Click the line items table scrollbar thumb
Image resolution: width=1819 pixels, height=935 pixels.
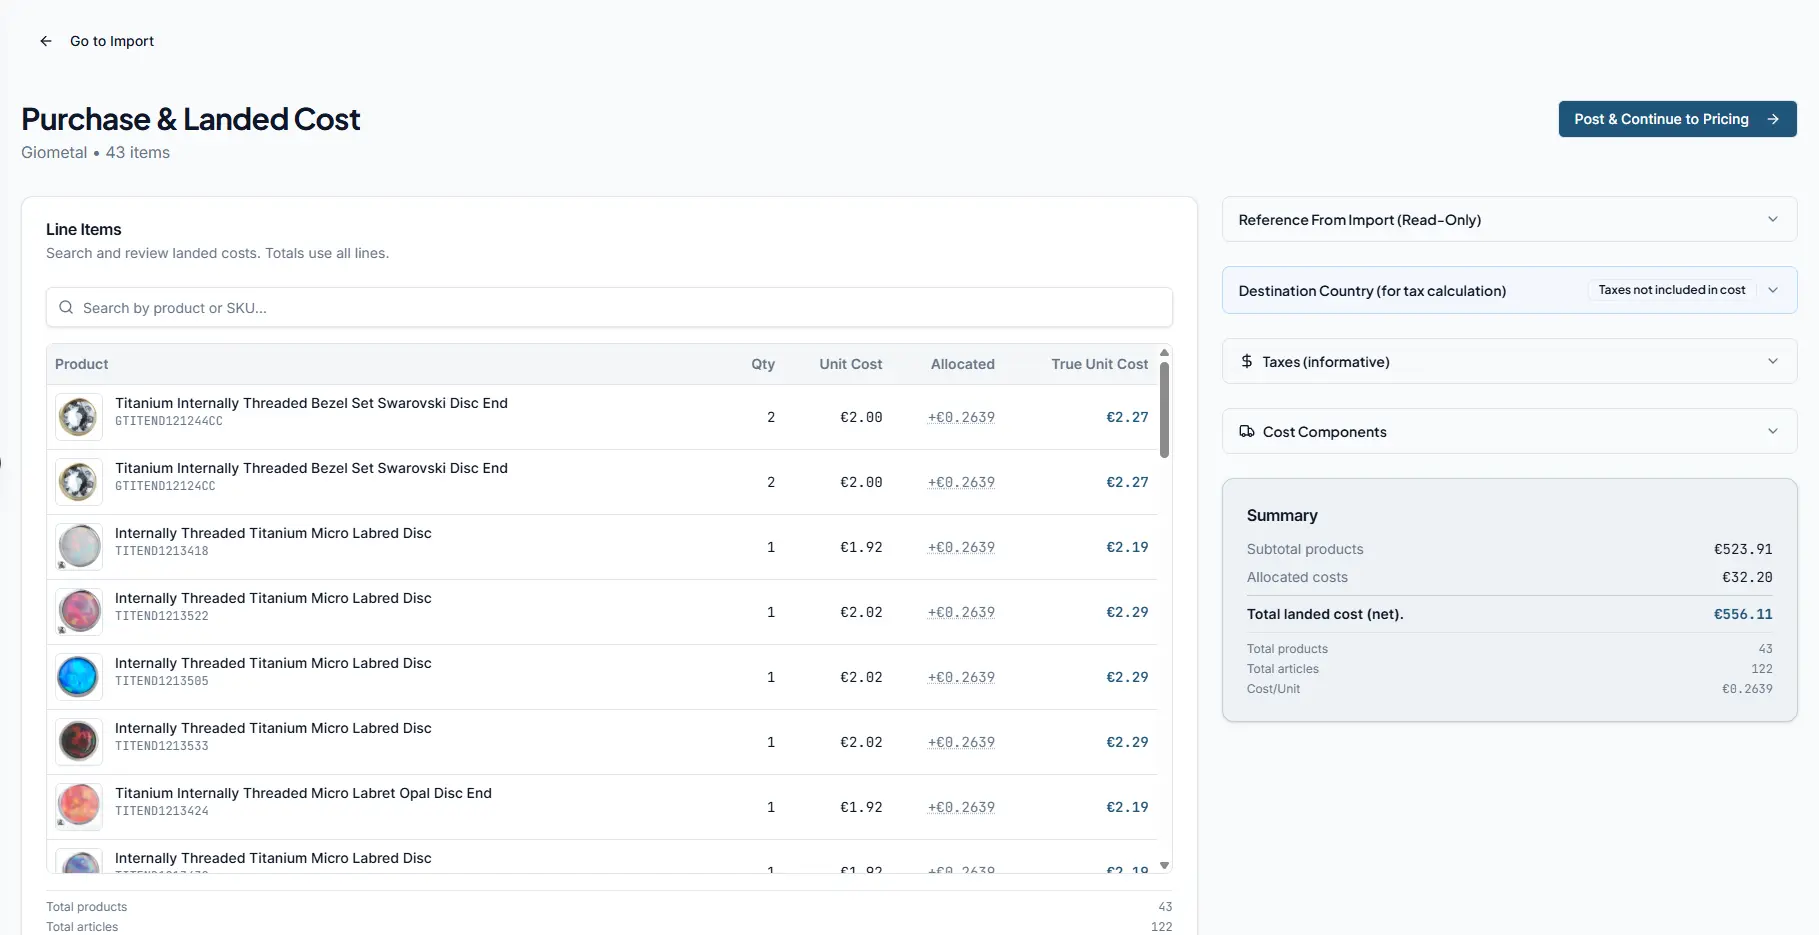pyautogui.click(x=1164, y=410)
